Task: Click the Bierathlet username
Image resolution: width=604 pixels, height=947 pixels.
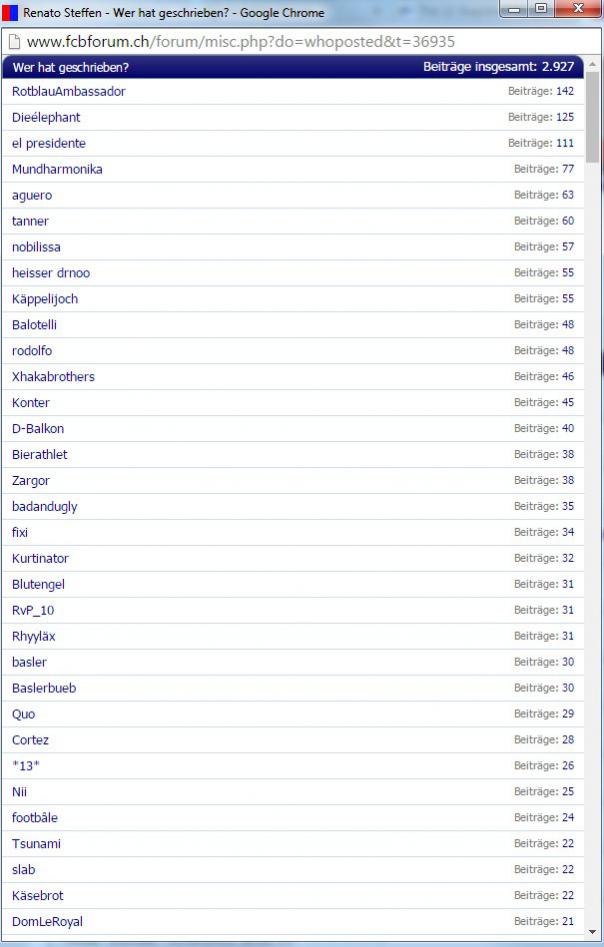Action: click(x=40, y=455)
